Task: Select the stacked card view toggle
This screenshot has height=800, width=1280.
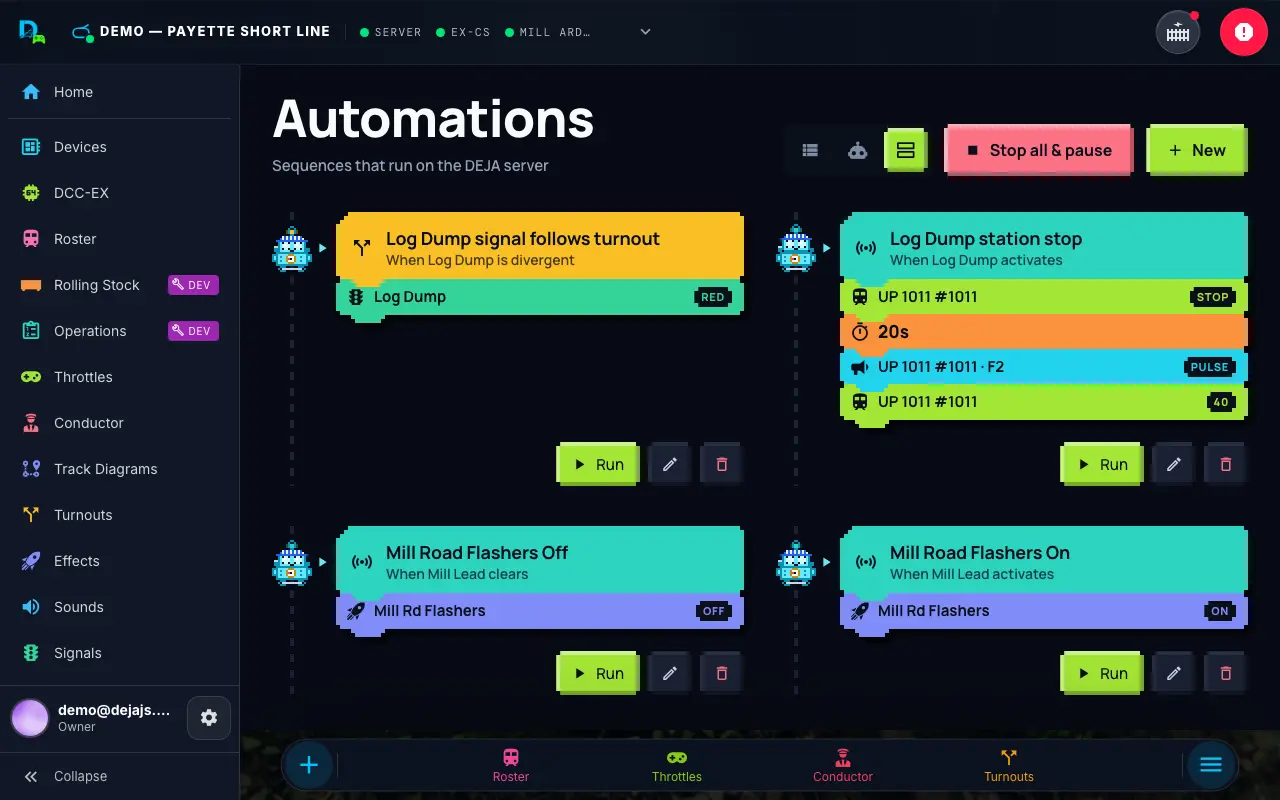Action: 906,150
